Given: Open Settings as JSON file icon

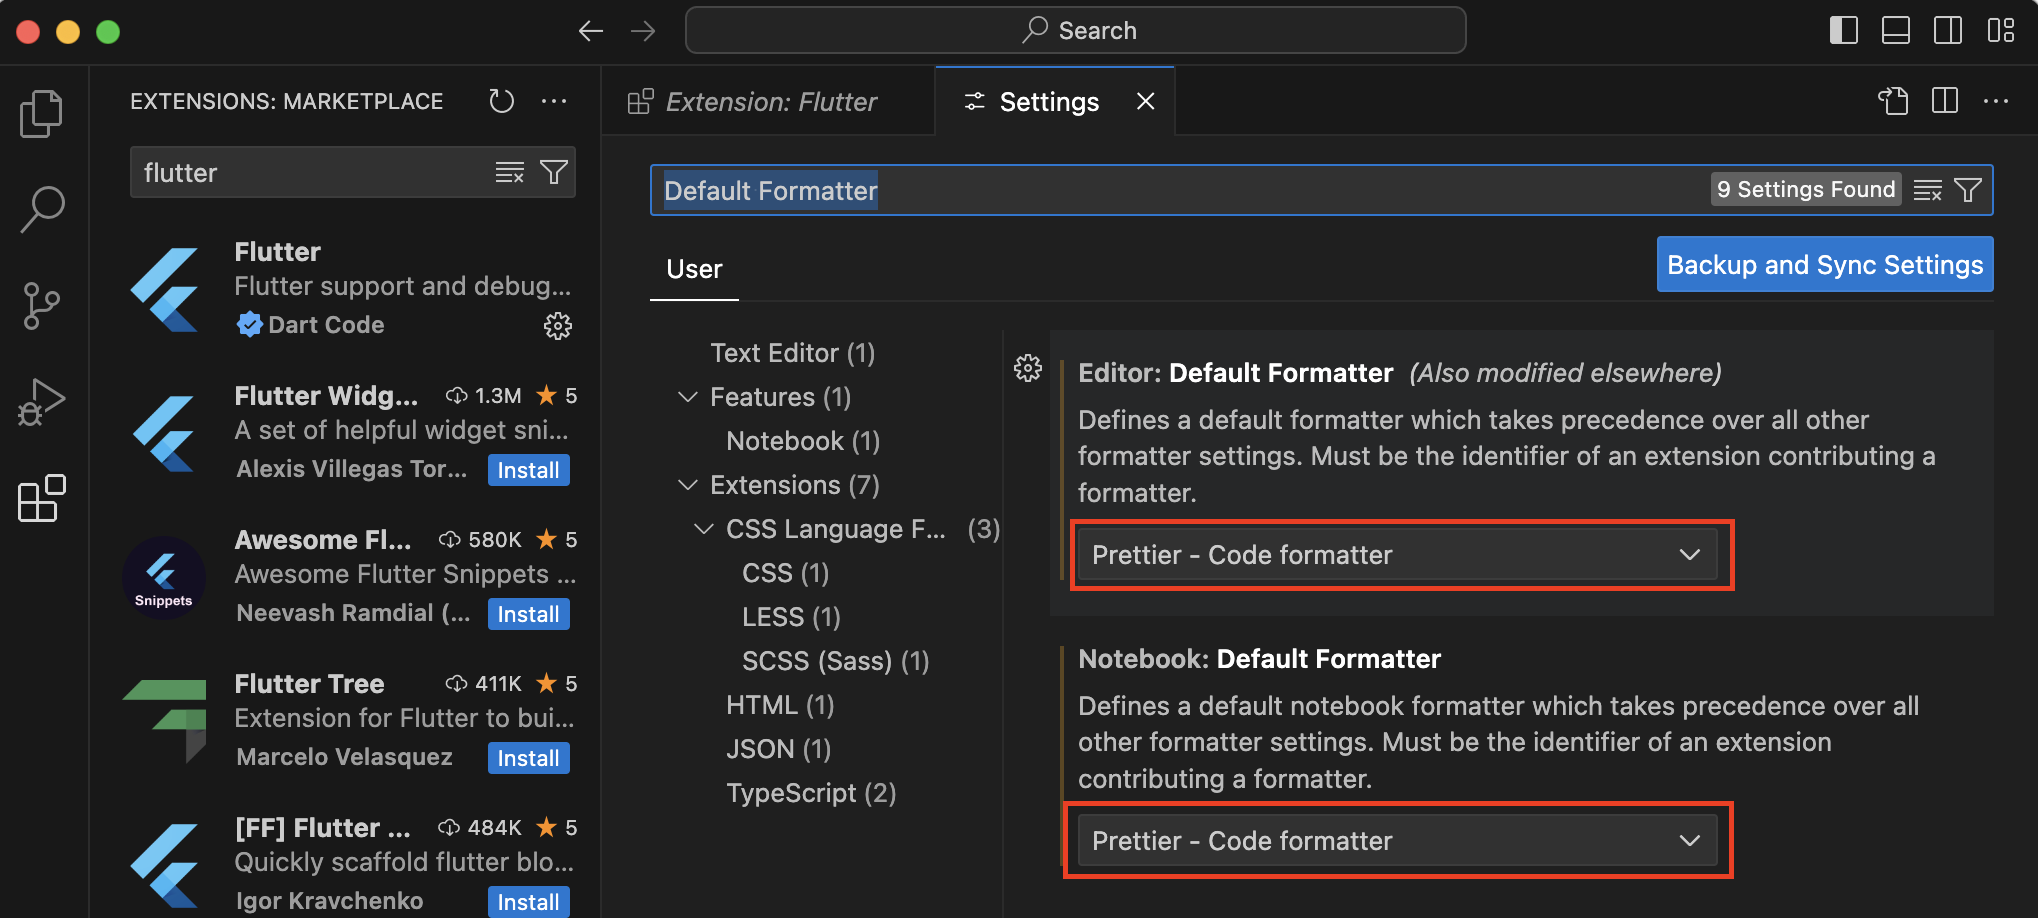Looking at the screenshot, I should tap(1893, 101).
